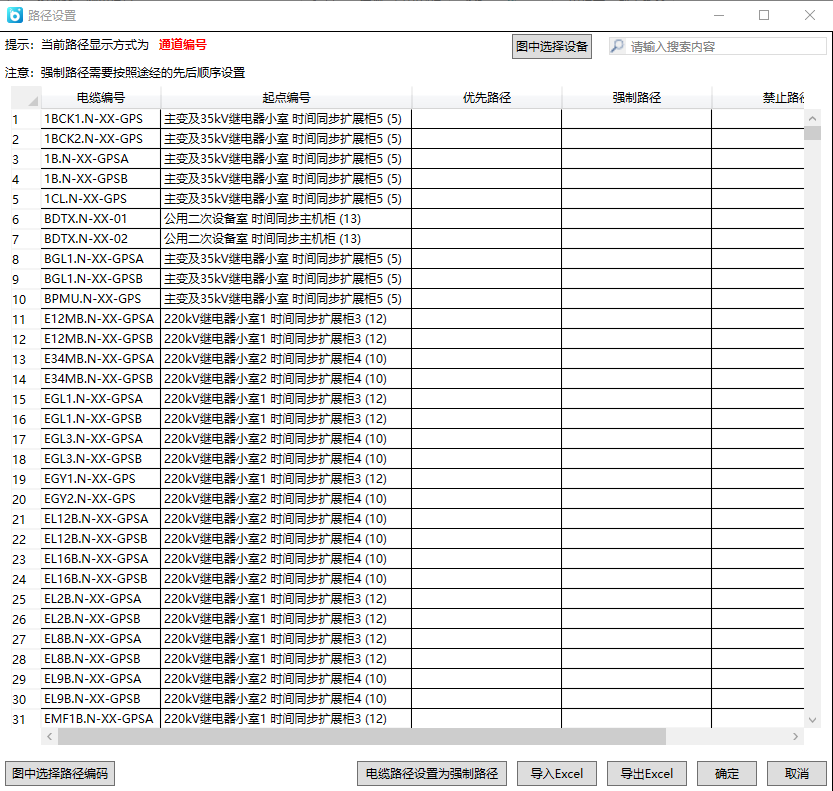
Task: Cancel the dialog with 取消
Action: coord(797,773)
